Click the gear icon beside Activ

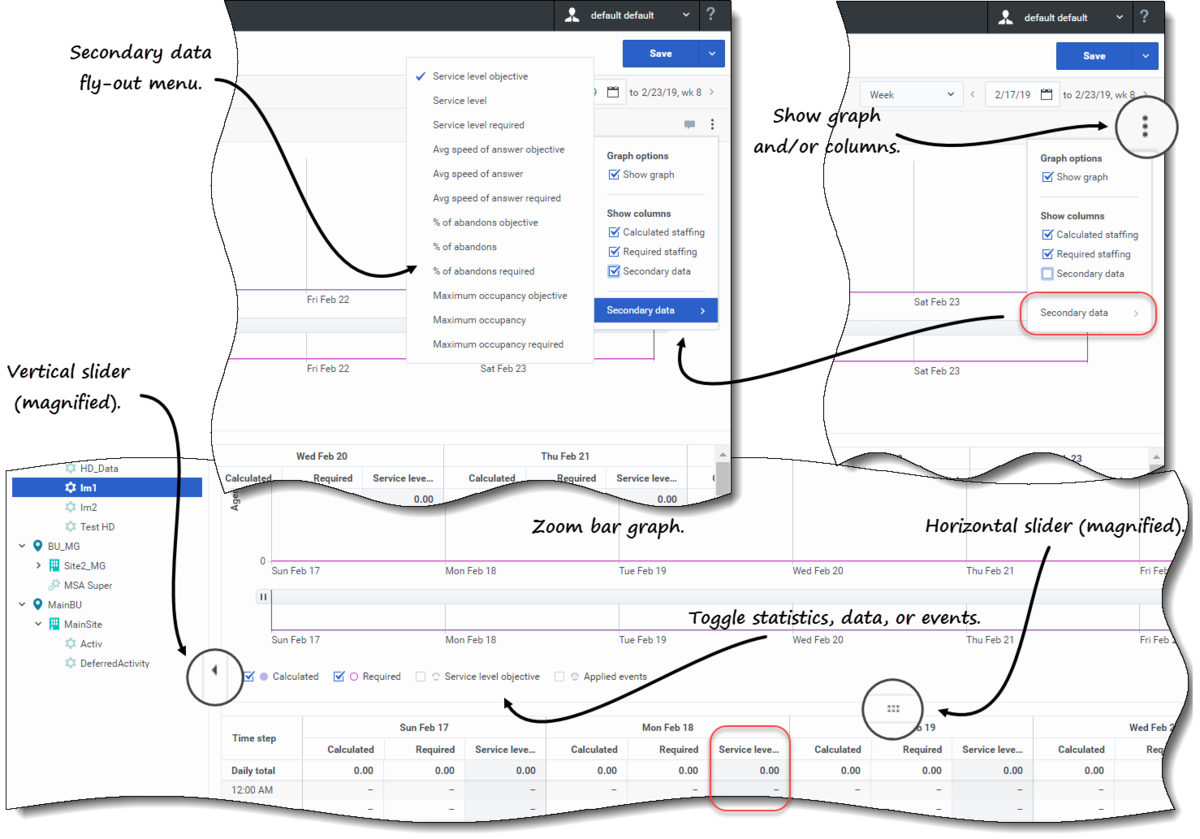[70, 644]
